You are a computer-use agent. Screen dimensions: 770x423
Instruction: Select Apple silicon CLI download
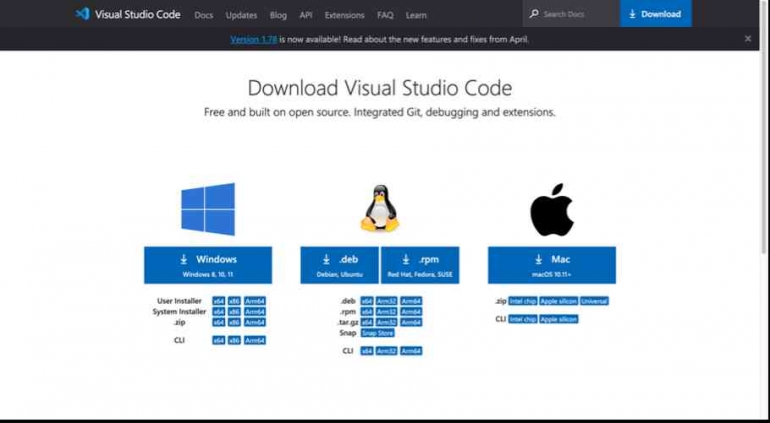[559, 319]
